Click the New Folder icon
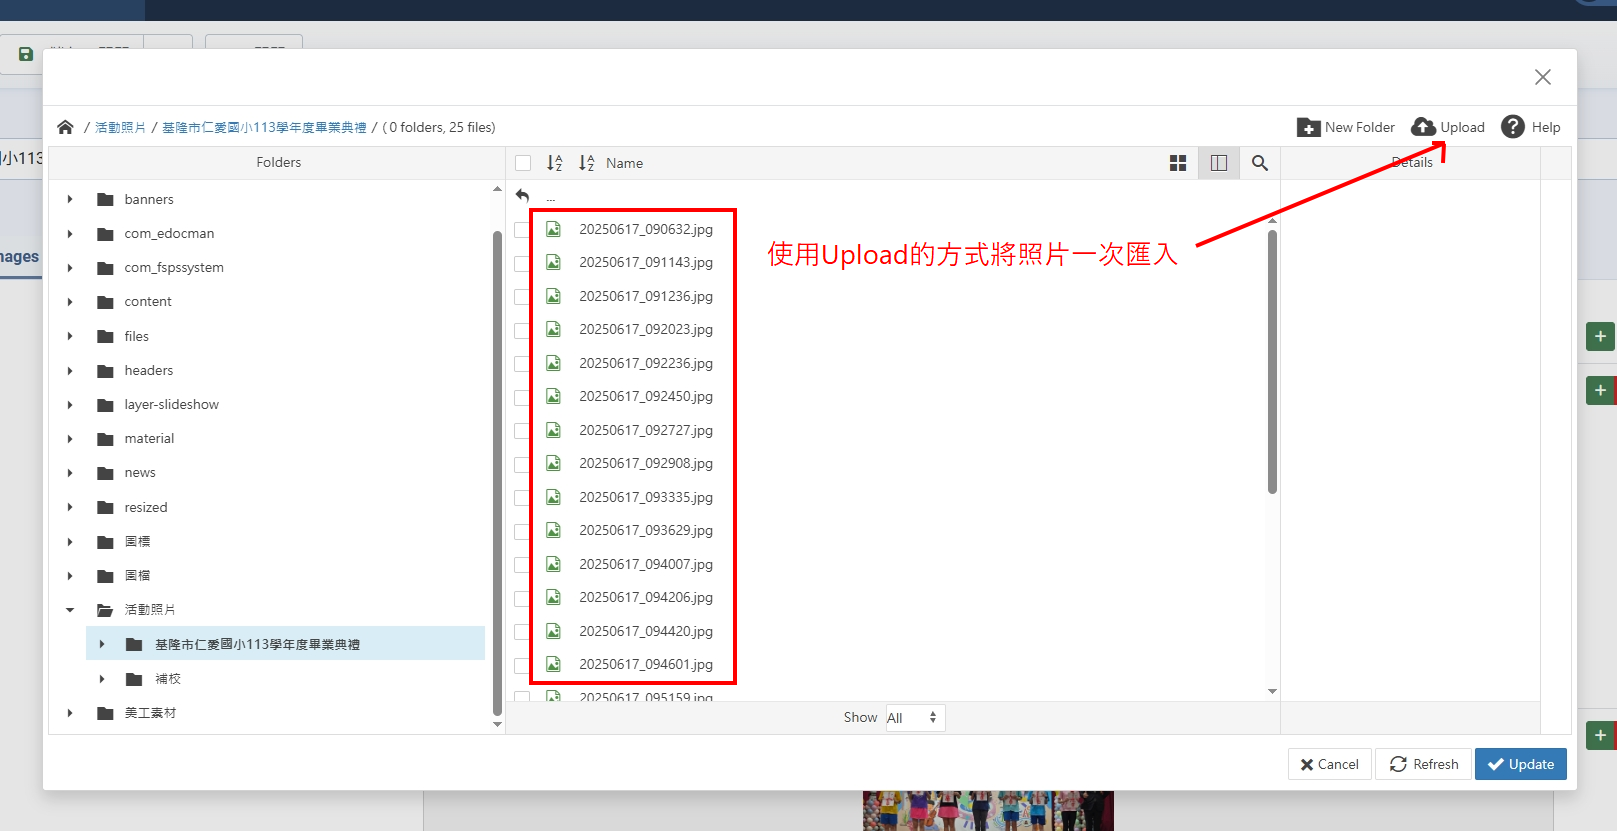 [1308, 127]
